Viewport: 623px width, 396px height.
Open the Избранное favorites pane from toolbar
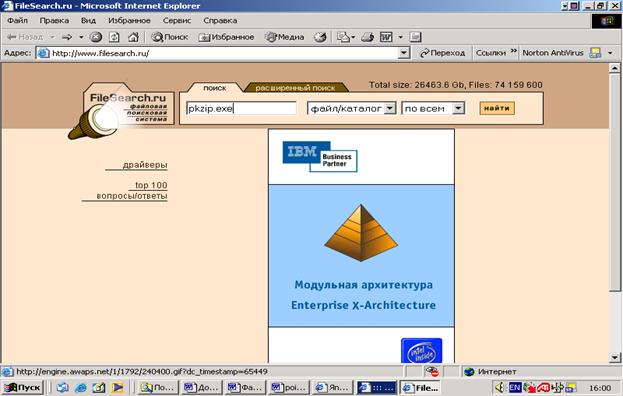226,37
